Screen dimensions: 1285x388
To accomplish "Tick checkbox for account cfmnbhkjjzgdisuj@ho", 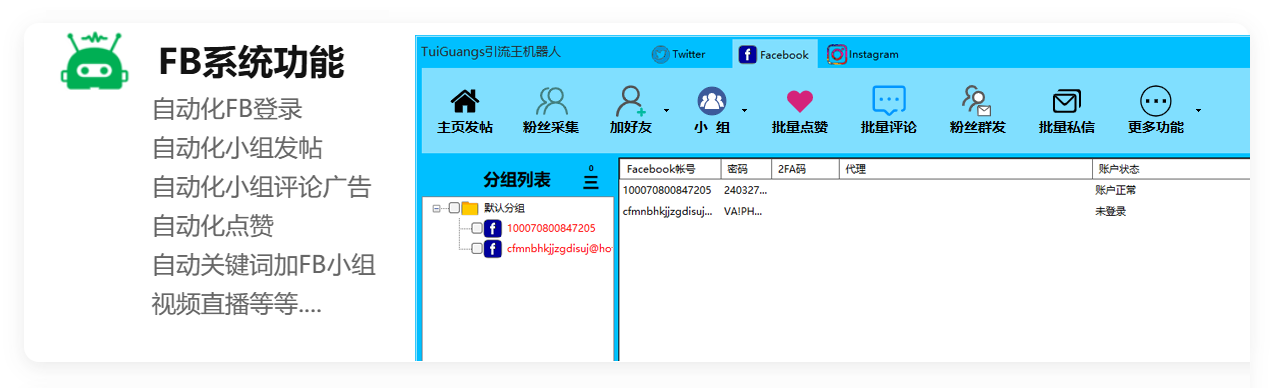I will click(x=476, y=248).
